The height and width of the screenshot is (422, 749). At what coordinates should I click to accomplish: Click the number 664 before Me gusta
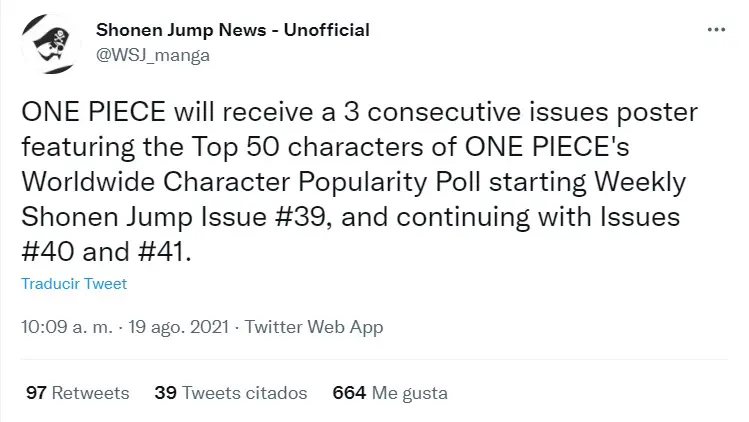pos(349,393)
